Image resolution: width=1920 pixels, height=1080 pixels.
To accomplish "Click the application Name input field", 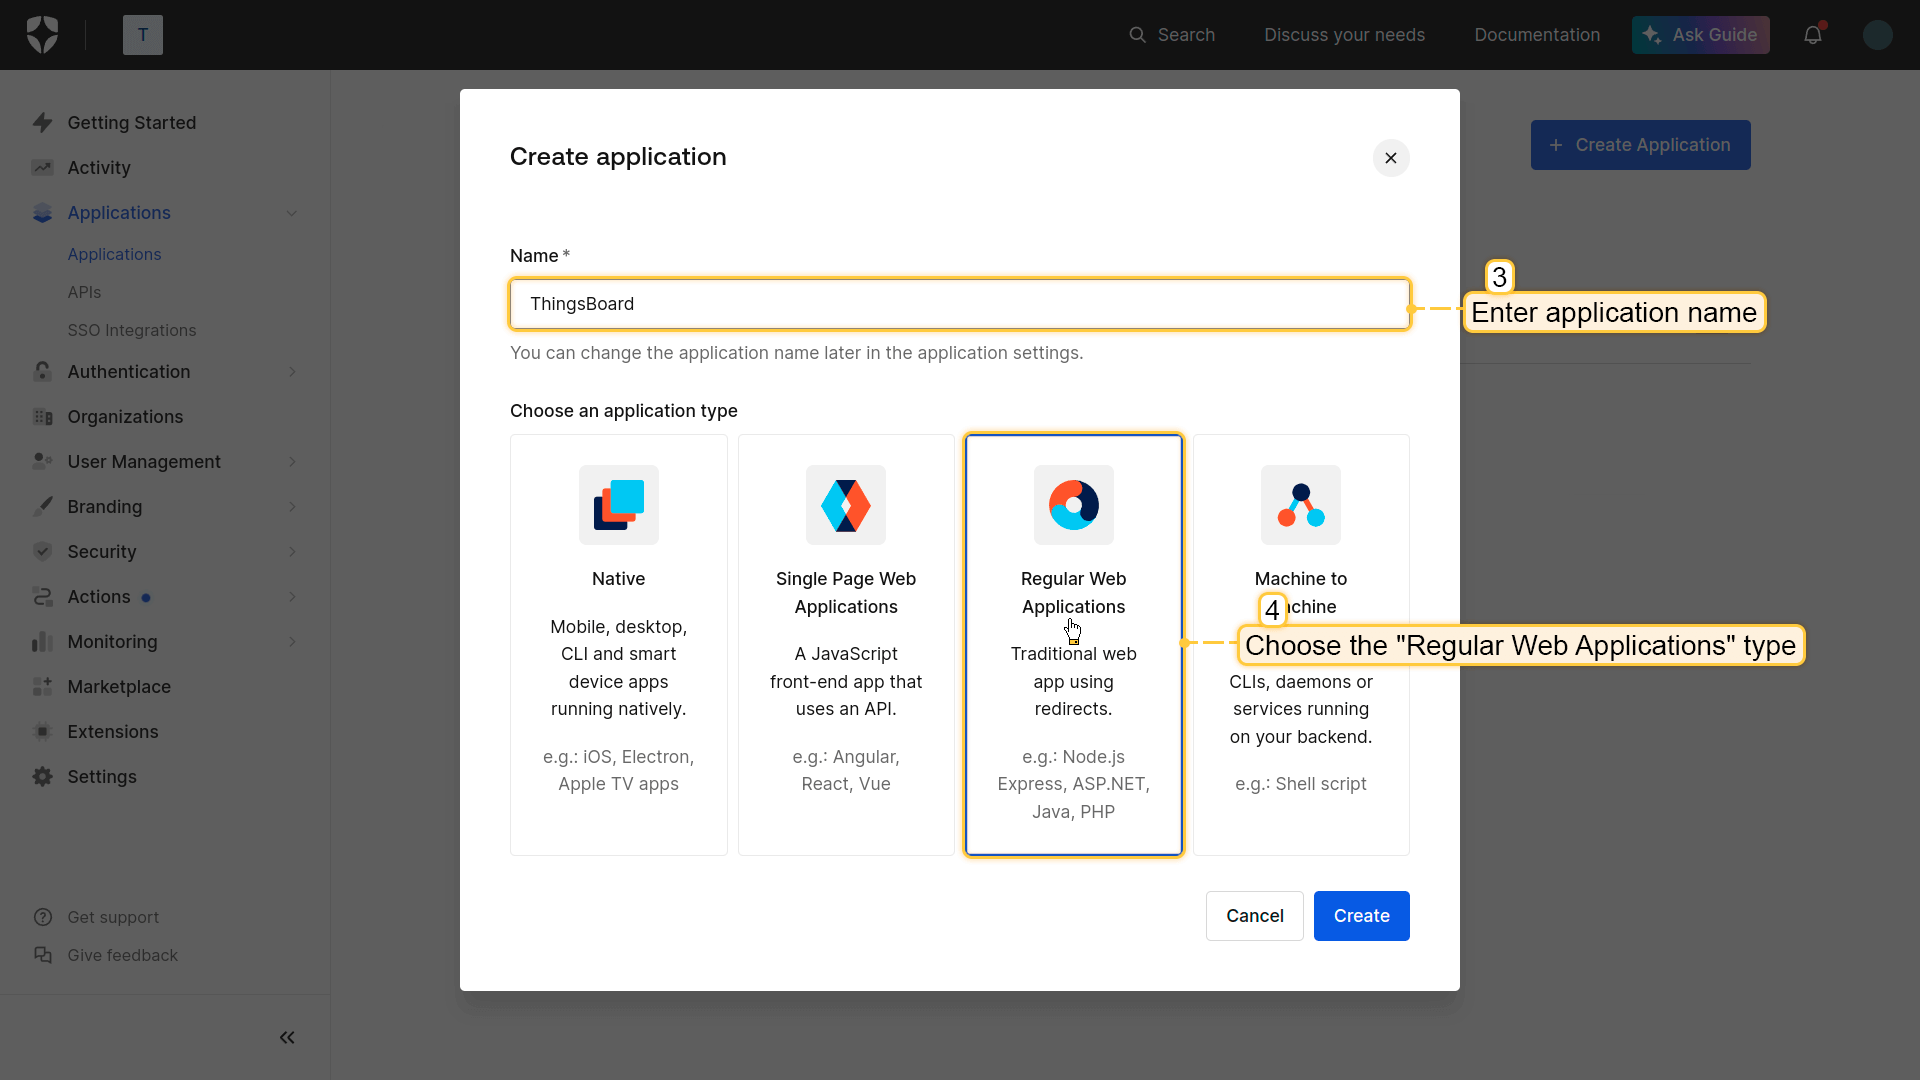I will click(x=959, y=304).
